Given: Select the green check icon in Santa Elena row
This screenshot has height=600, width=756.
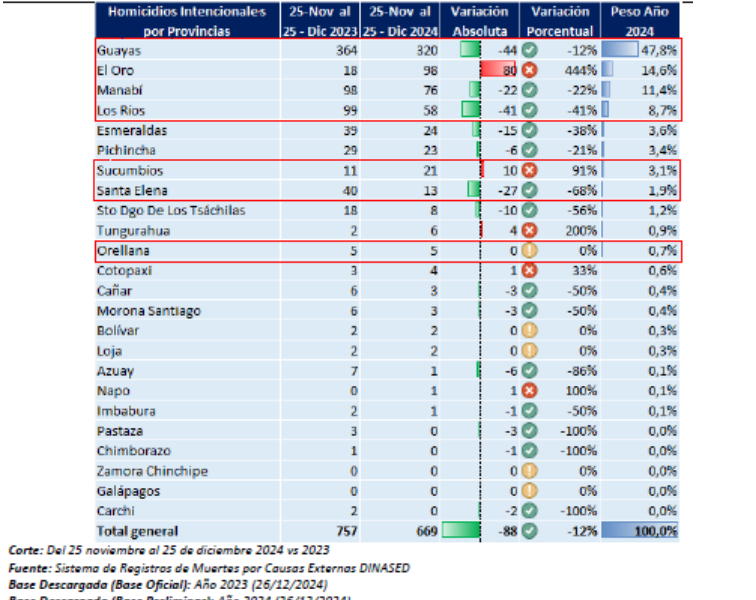Looking at the screenshot, I should tap(528, 191).
